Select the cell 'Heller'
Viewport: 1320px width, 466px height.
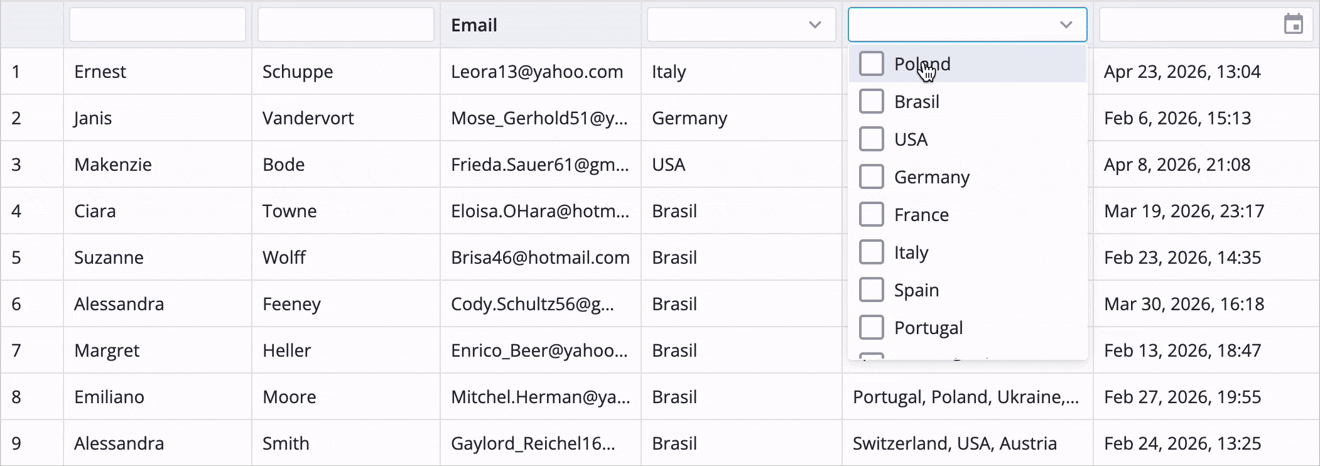point(346,351)
